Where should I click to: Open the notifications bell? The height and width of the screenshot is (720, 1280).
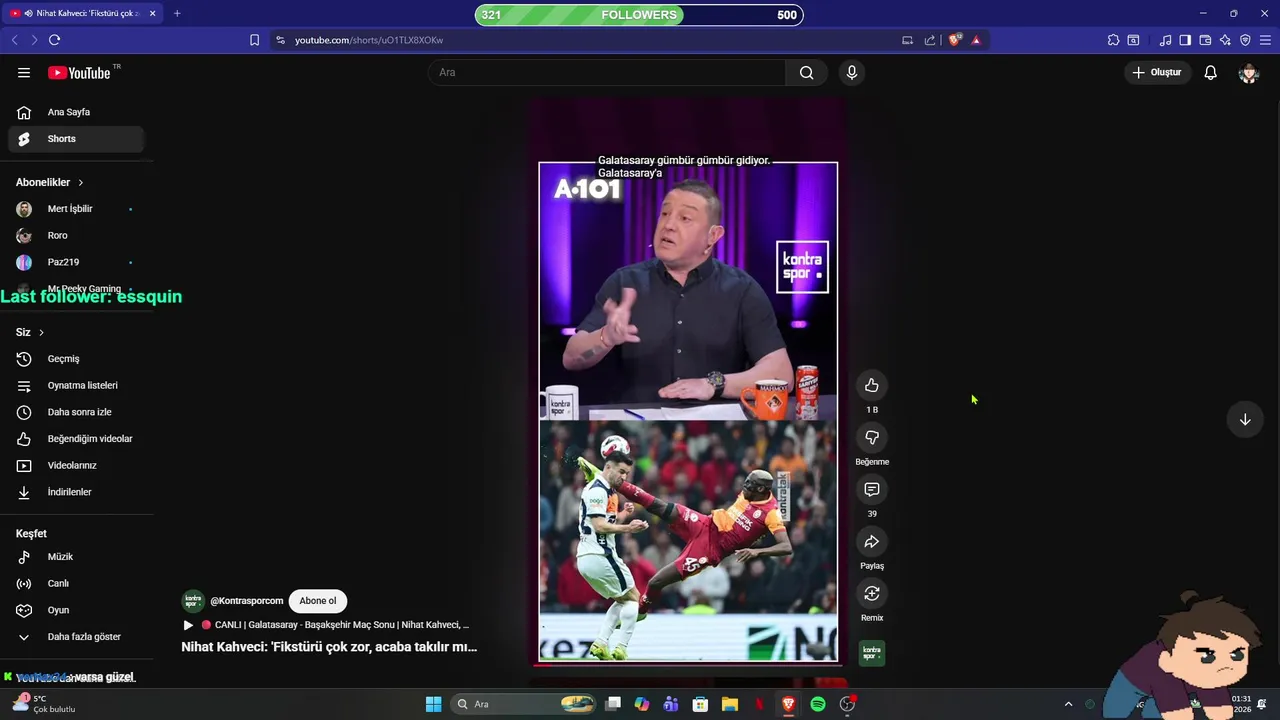[1210, 73]
